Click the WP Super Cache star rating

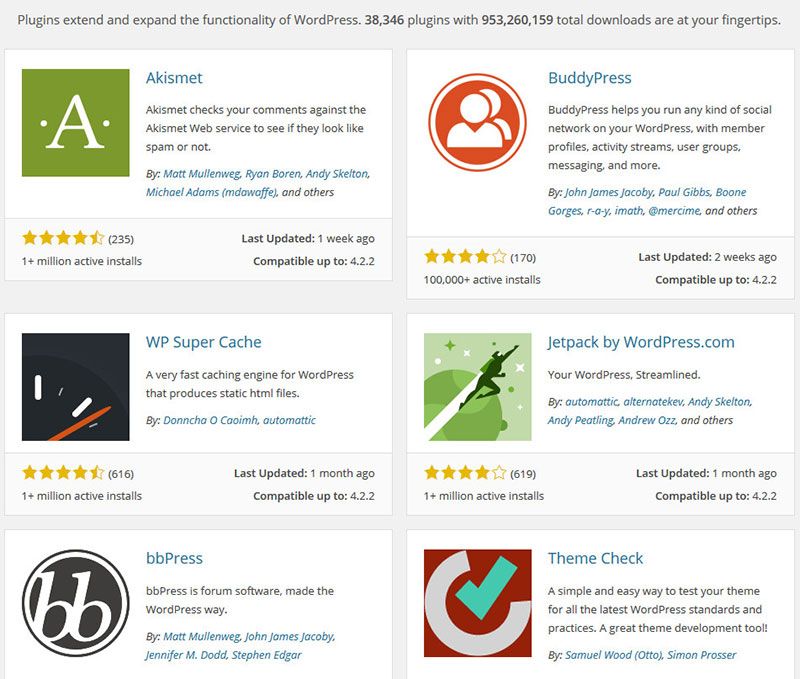63,473
